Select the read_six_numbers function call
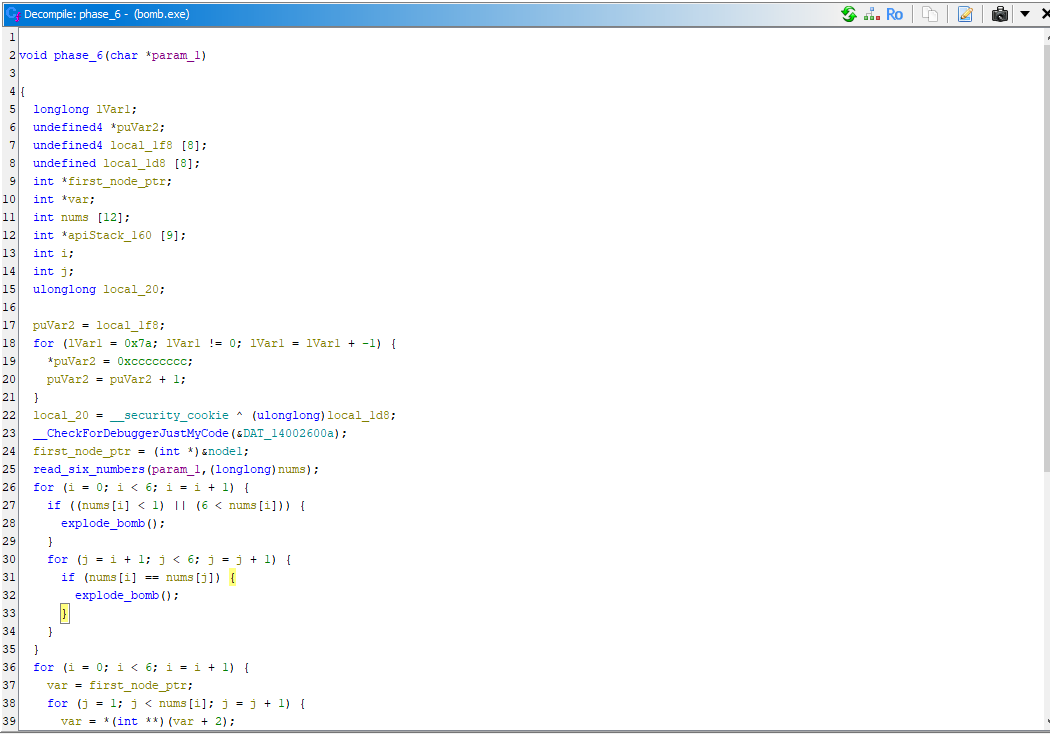 pyautogui.click(x=81, y=469)
